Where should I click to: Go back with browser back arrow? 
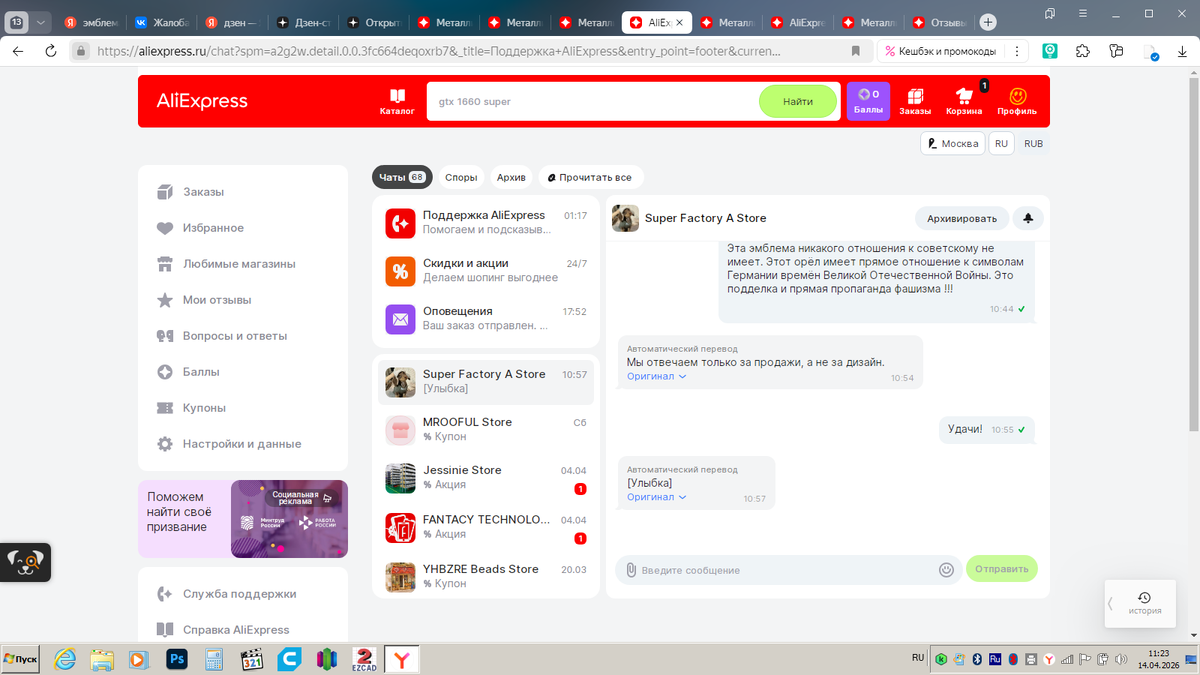point(18,51)
